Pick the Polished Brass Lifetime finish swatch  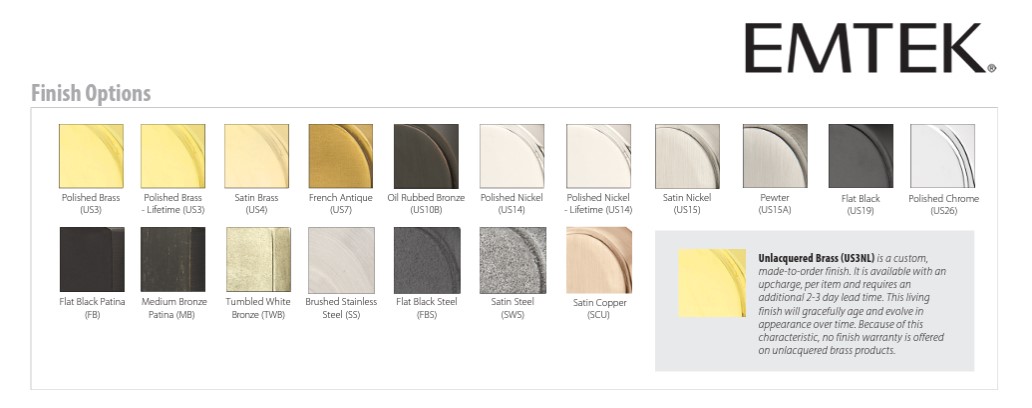(173, 156)
